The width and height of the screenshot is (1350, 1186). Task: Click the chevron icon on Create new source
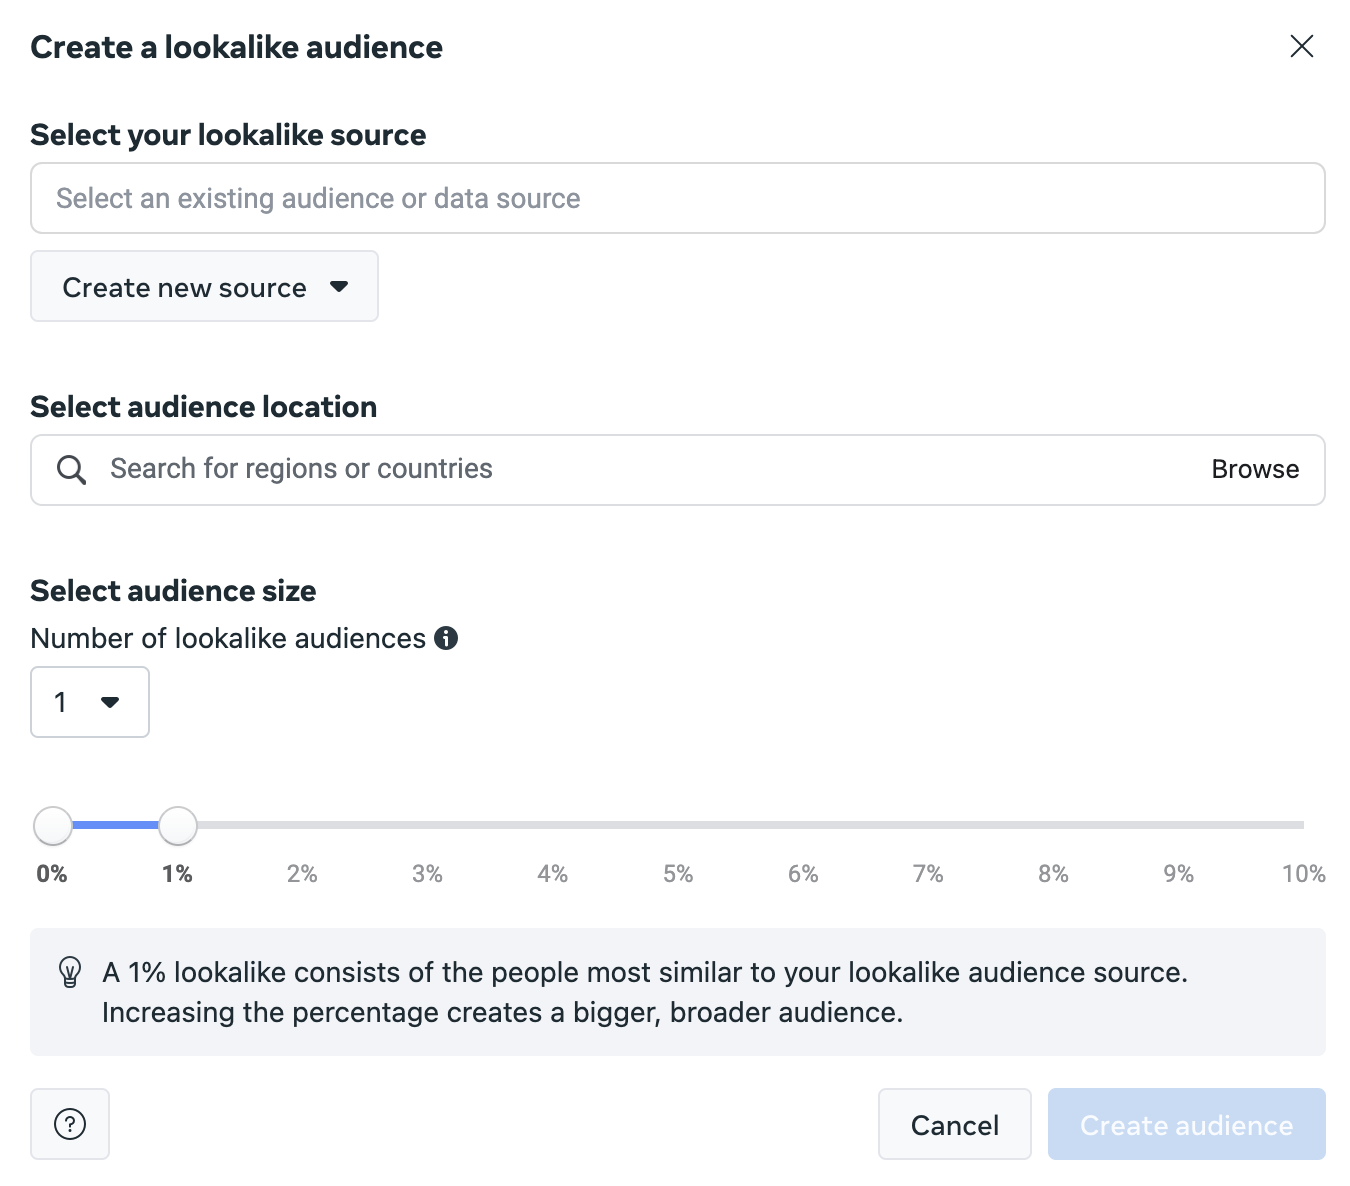tap(340, 286)
